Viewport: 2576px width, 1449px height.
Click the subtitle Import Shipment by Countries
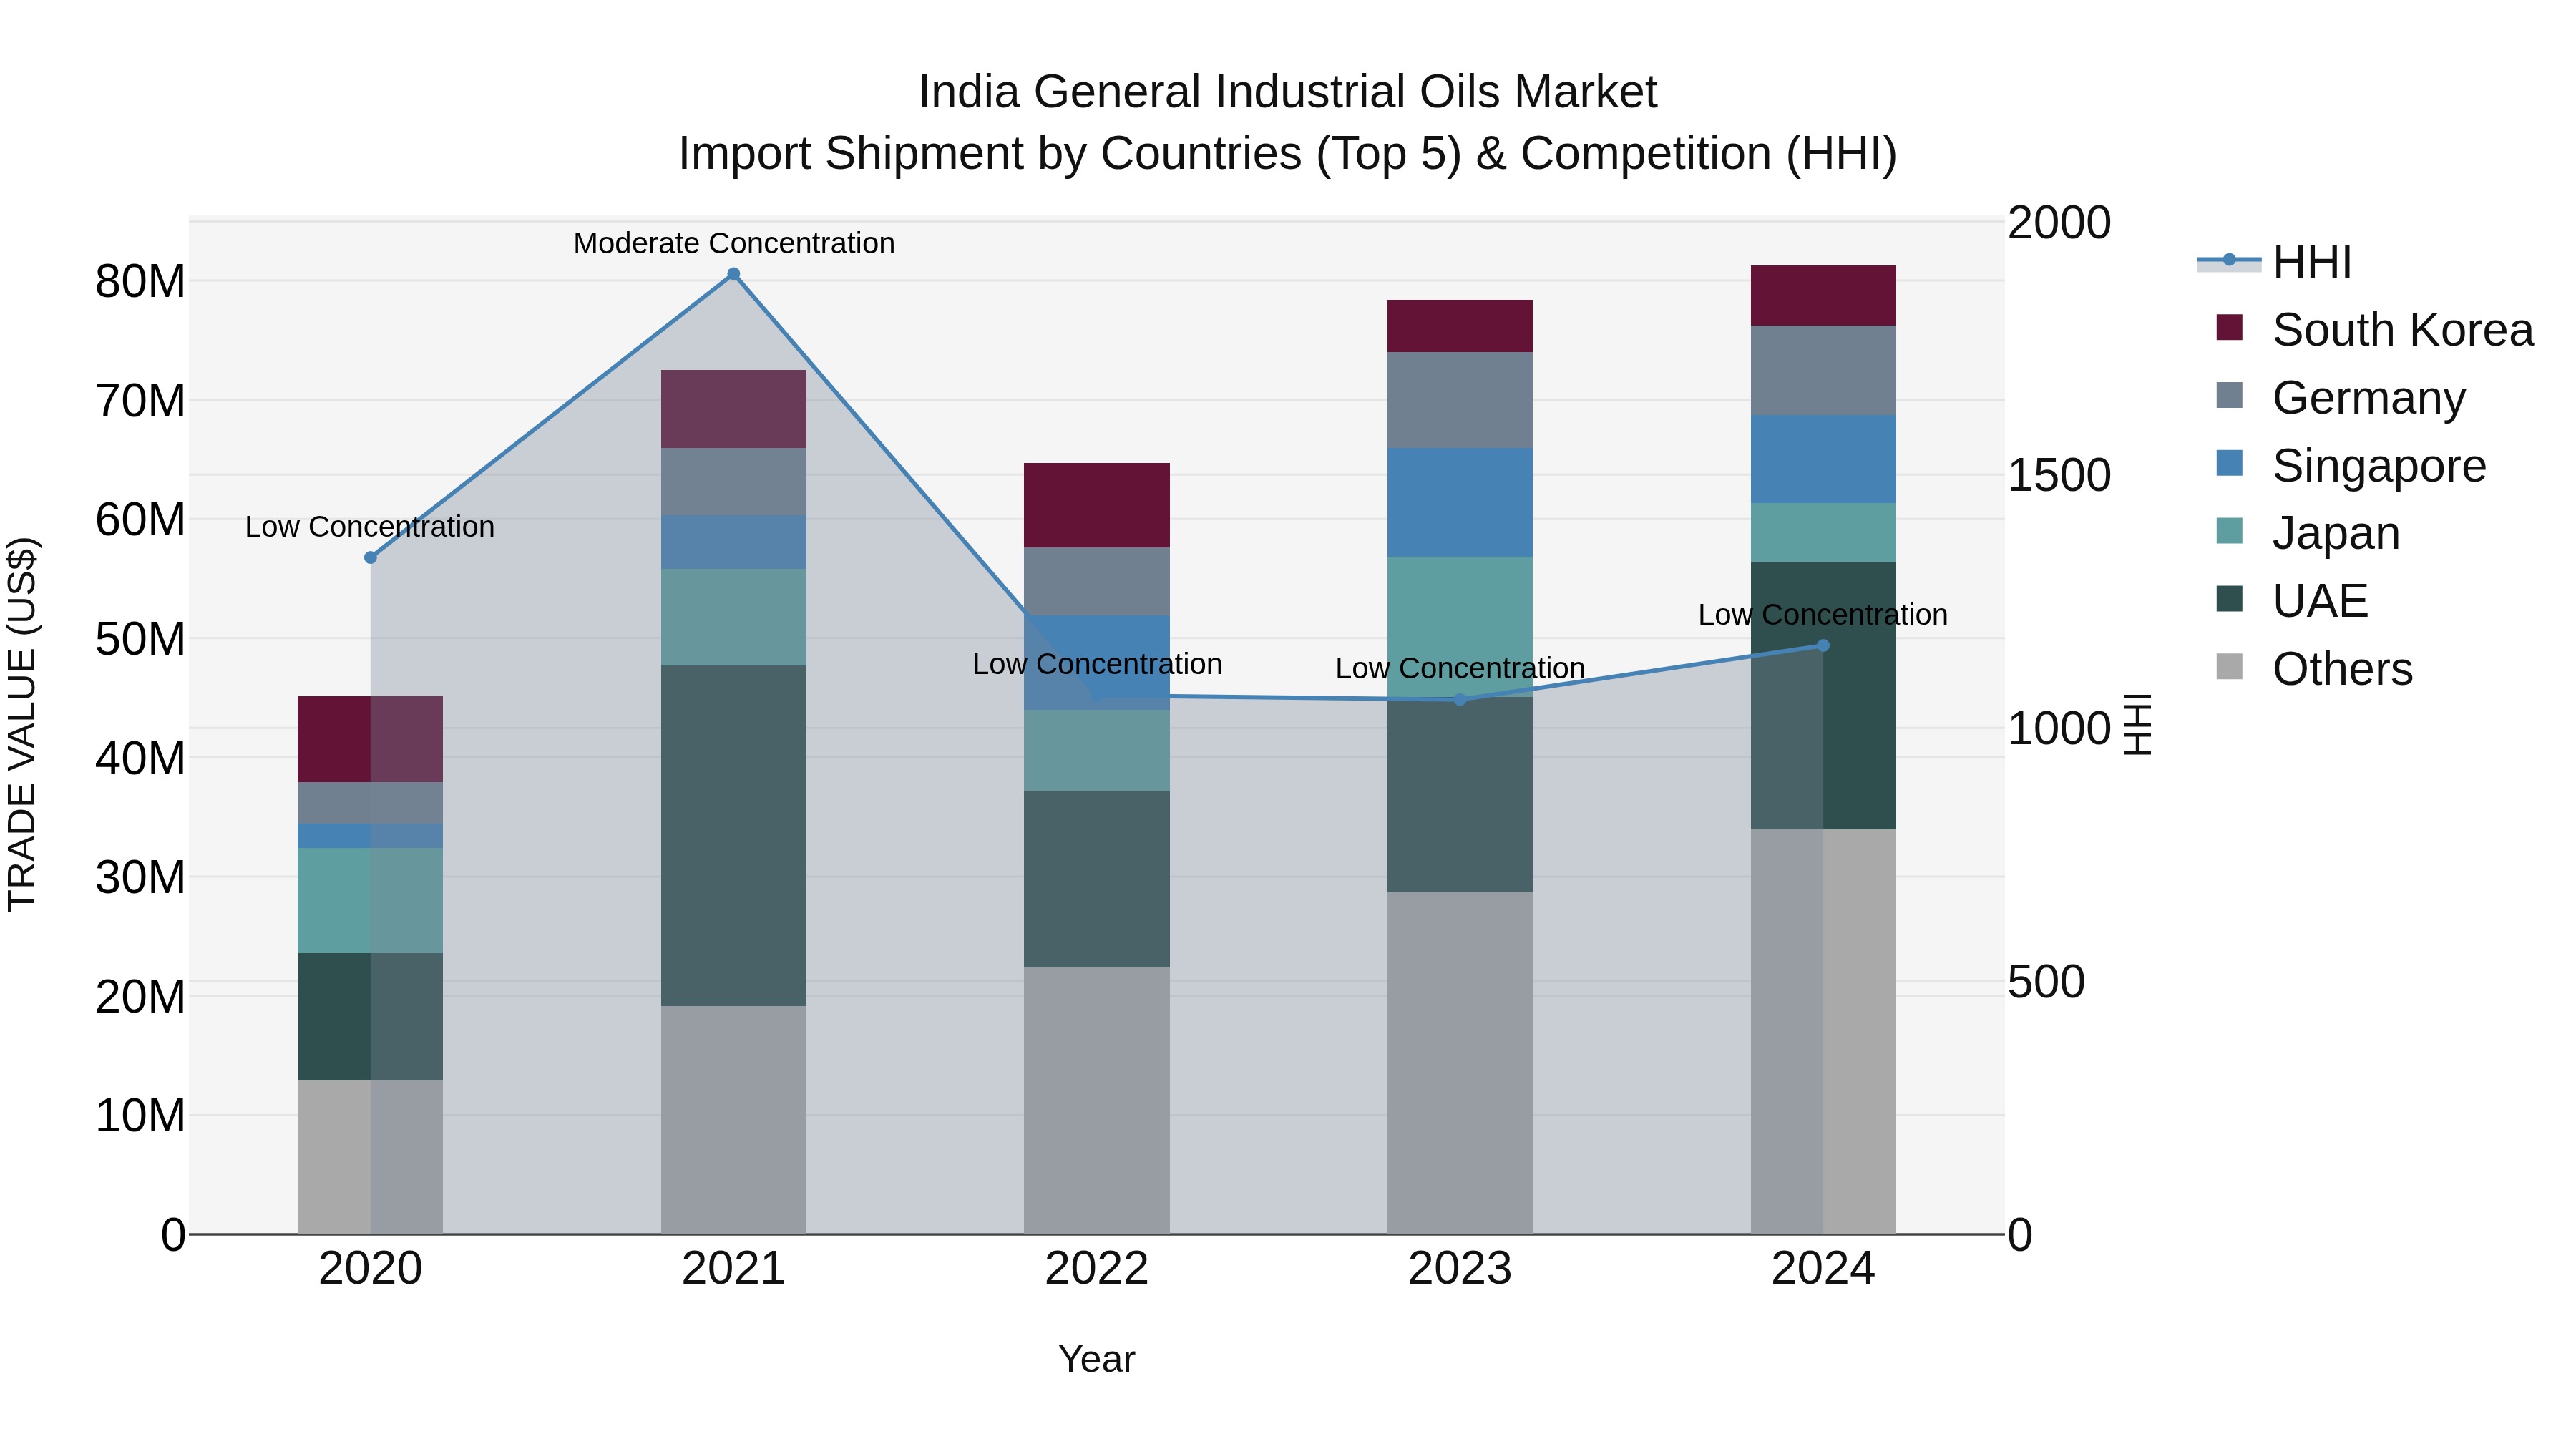(1288, 154)
